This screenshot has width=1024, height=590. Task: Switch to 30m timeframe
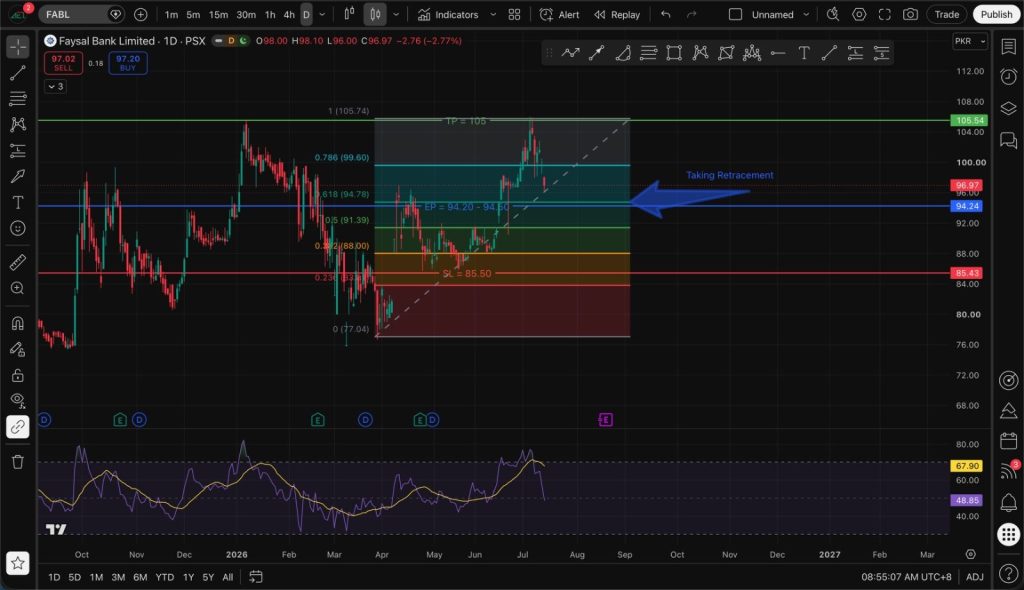[x=246, y=14]
